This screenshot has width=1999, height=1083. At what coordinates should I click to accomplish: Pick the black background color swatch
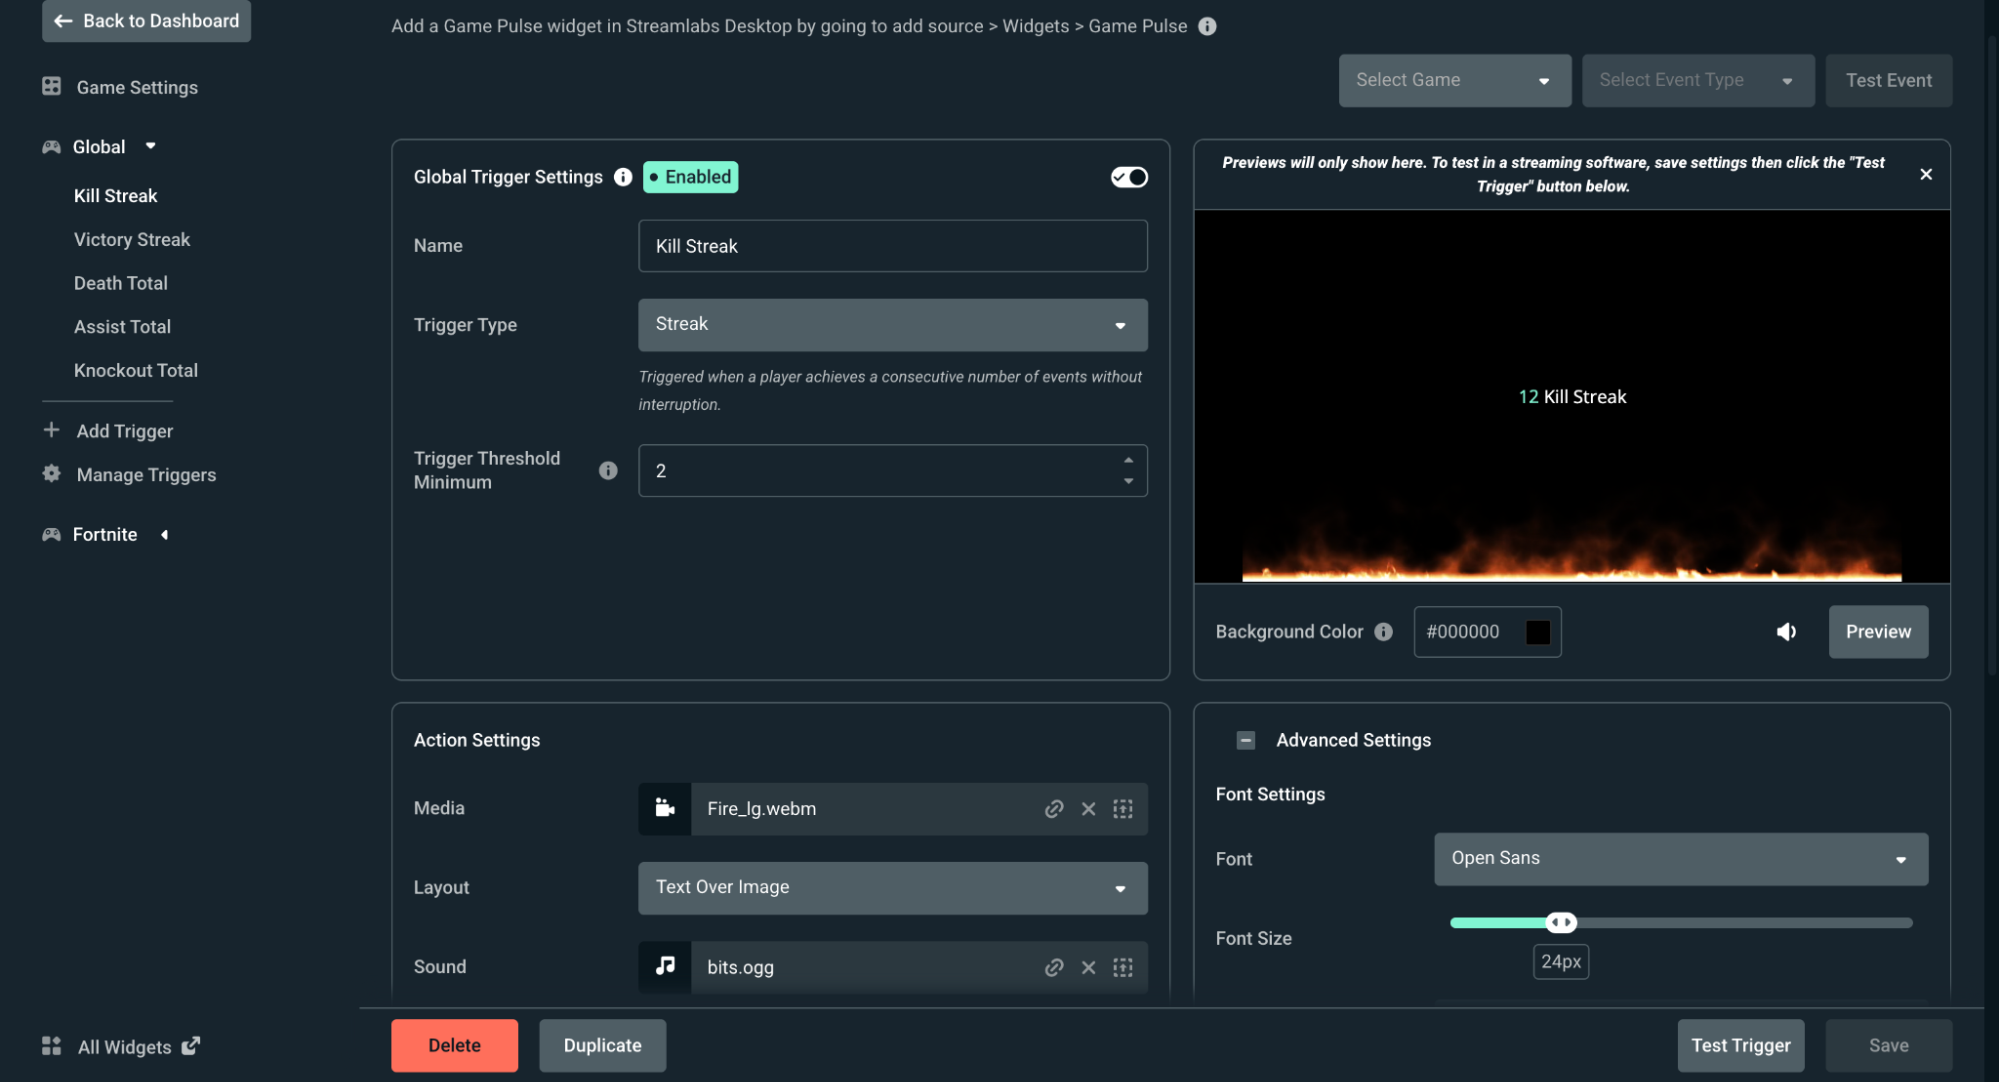pyautogui.click(x=1537, y=631)
